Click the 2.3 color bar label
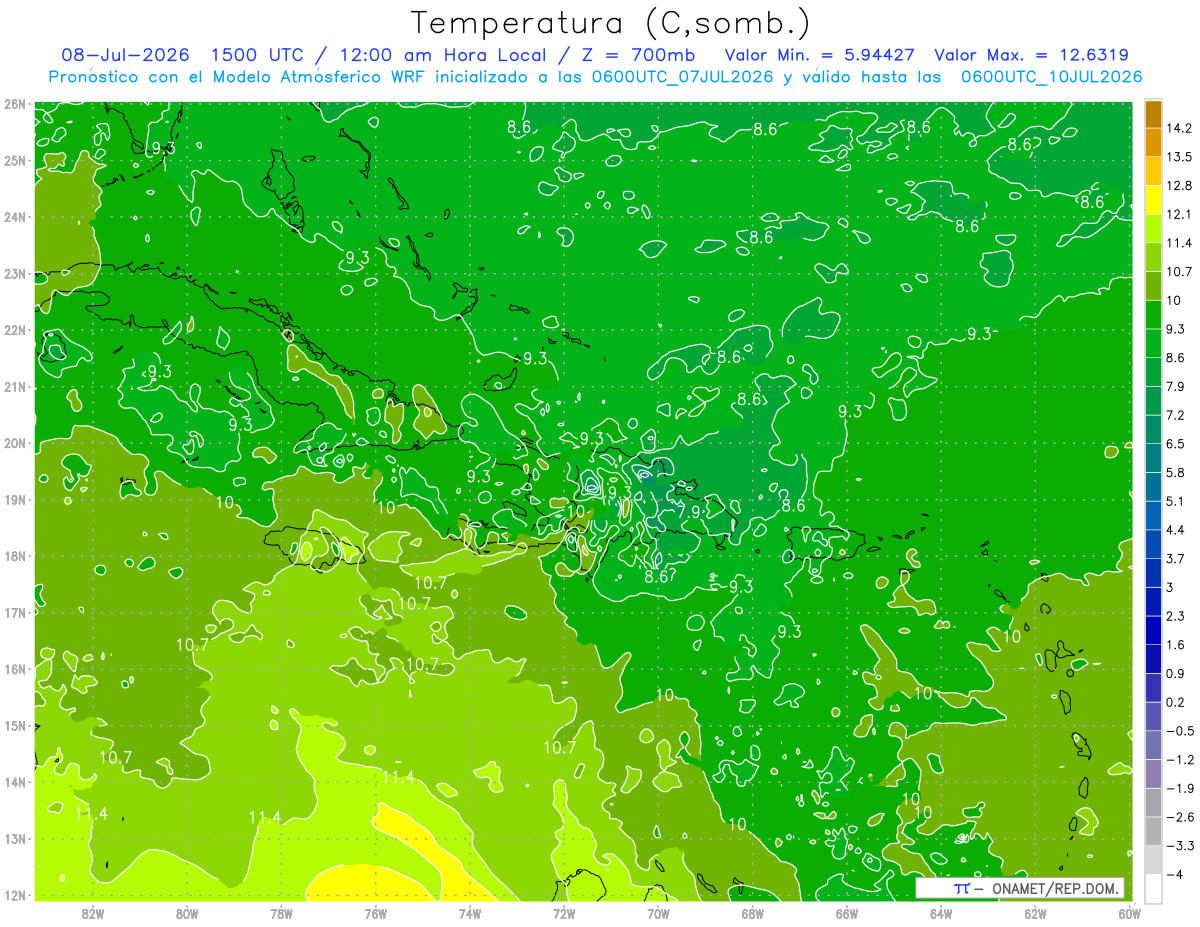Image resolution: width=1200 pixels, height=927 pixels. (1176, 615)
